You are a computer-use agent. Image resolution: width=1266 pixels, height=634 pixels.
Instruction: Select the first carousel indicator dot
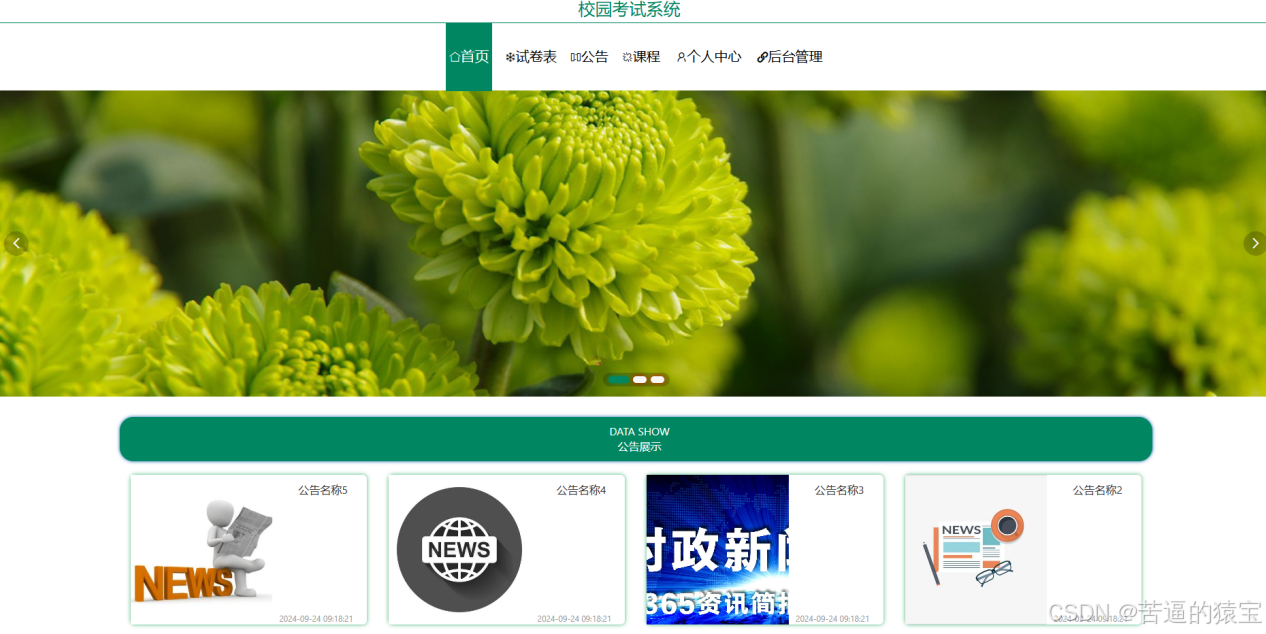point(618,379)
